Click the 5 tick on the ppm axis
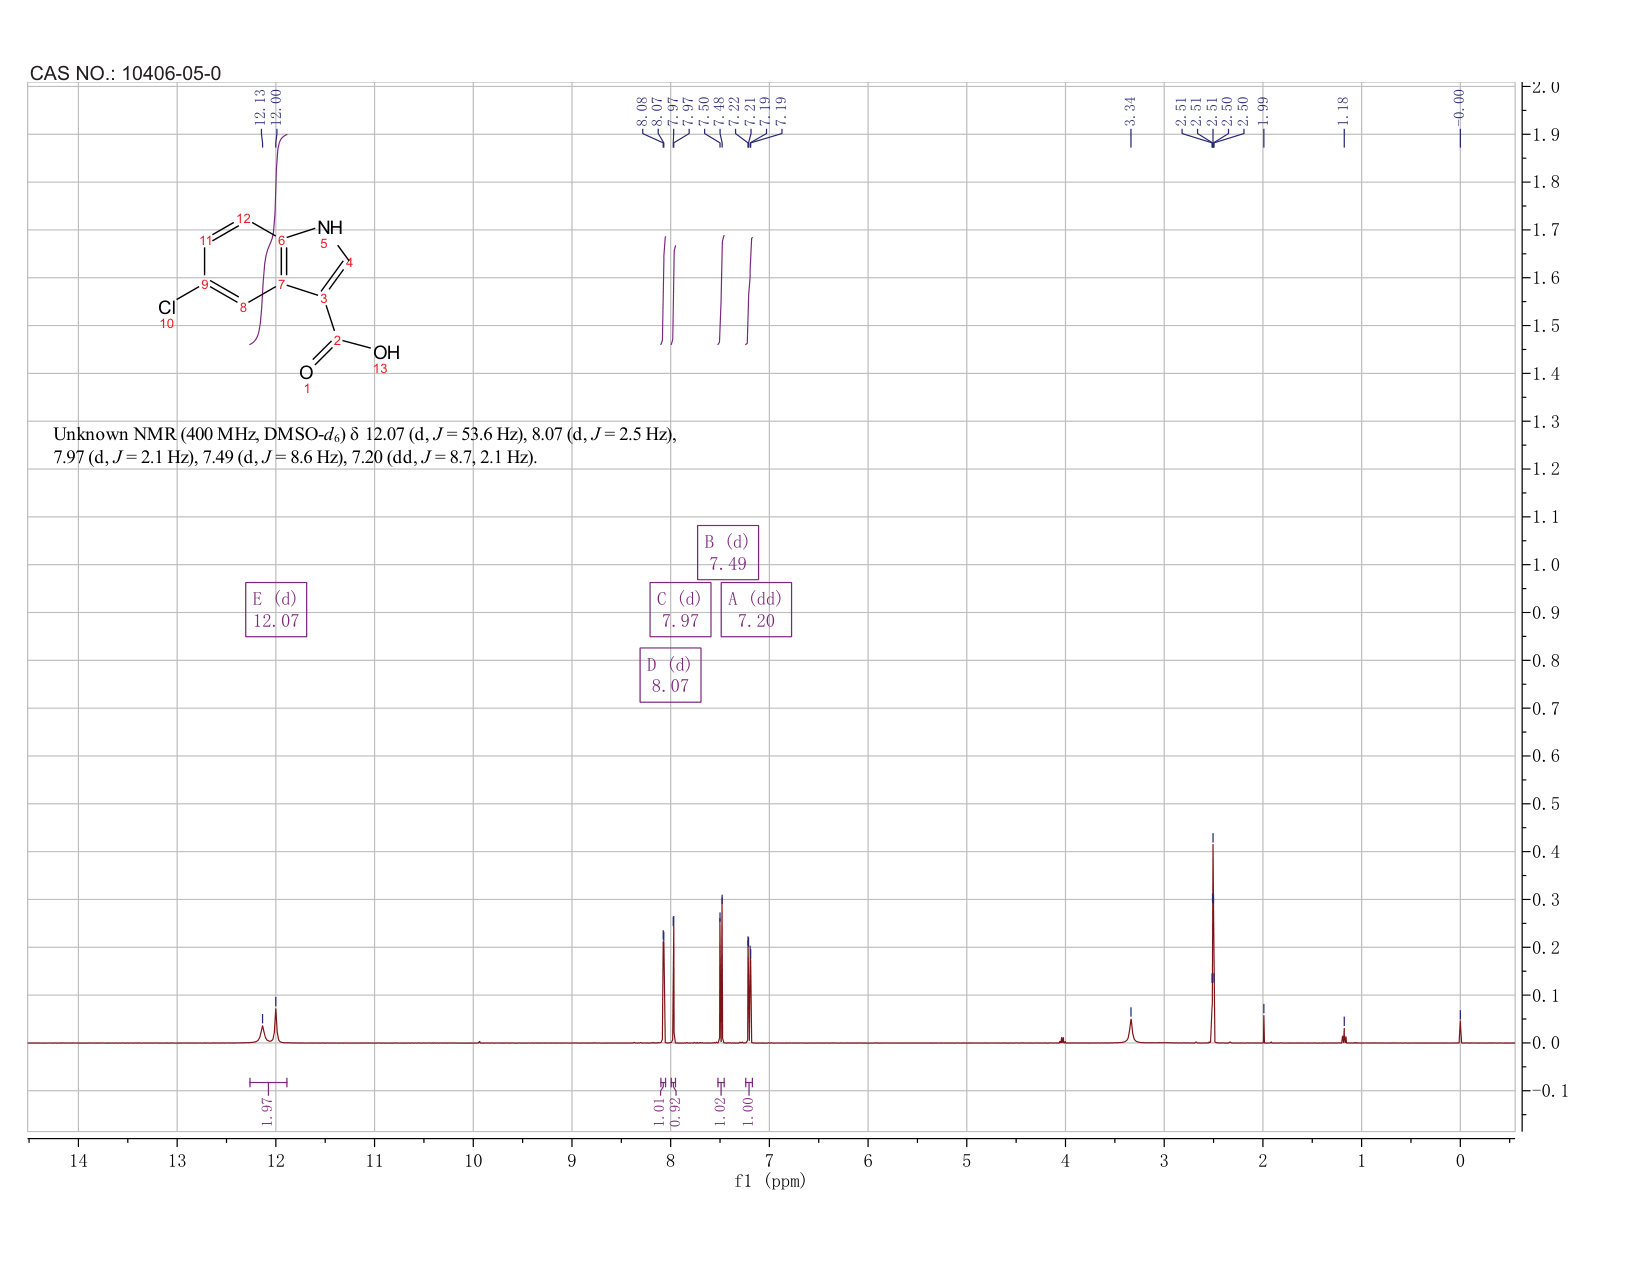 [966, 1161]
